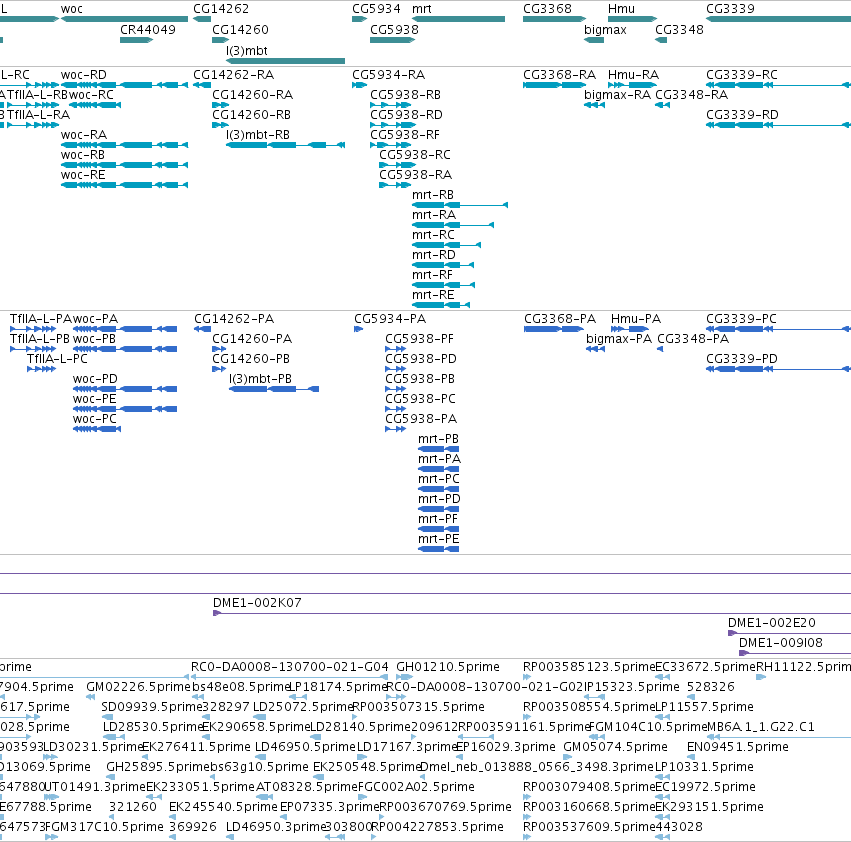Select protein woc-PD

[95, 379]
